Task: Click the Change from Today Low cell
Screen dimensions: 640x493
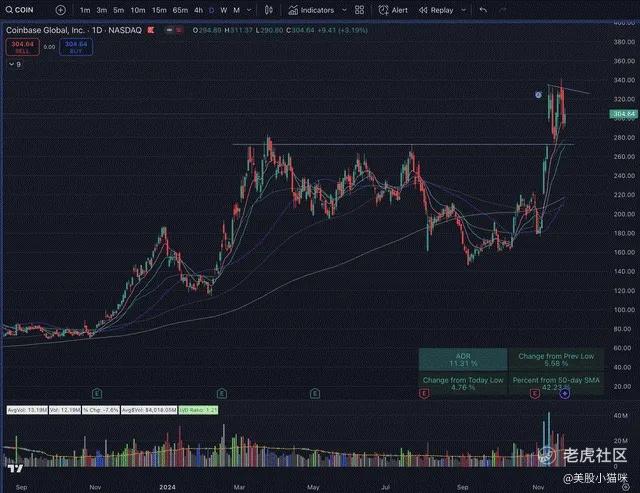Action: pyautogui.click(x=463, y=383)
